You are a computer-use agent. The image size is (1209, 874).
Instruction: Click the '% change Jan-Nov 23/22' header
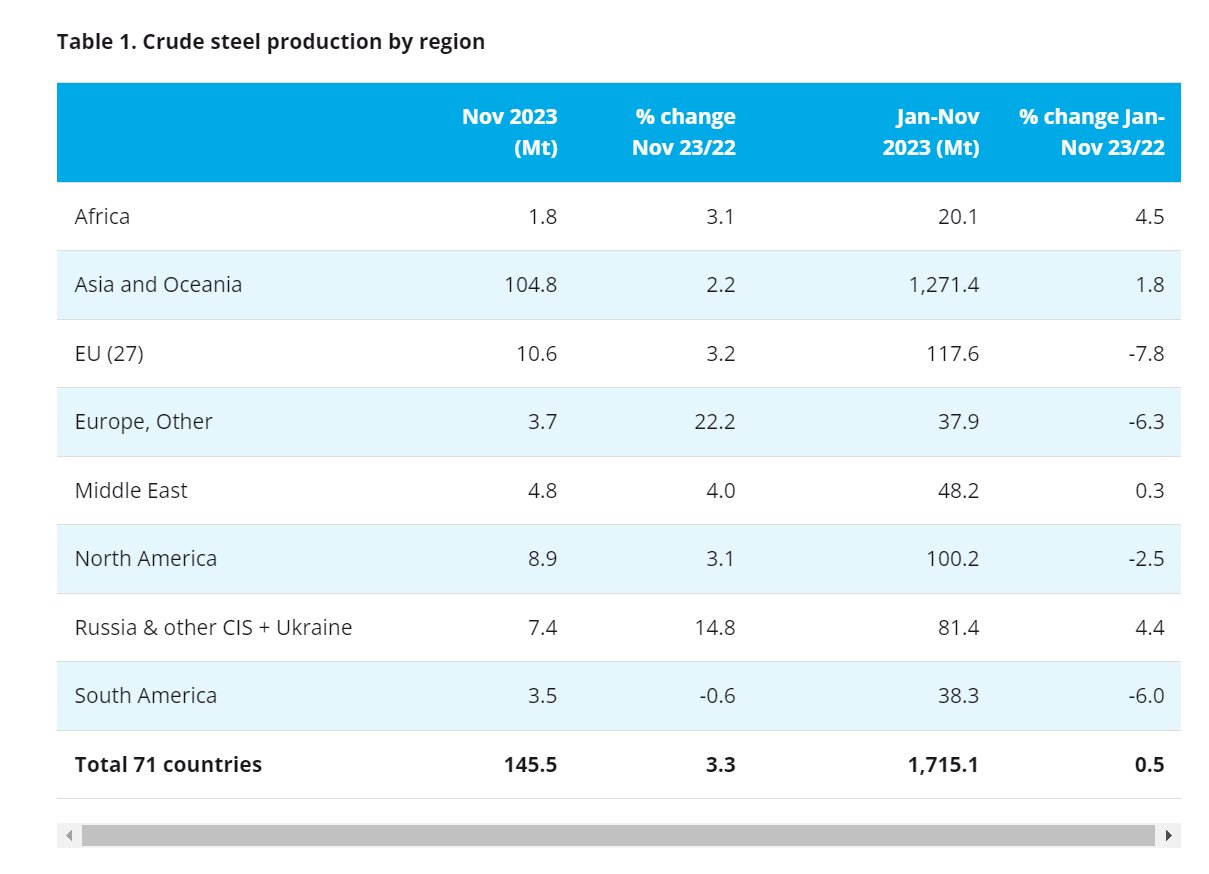1091,132
